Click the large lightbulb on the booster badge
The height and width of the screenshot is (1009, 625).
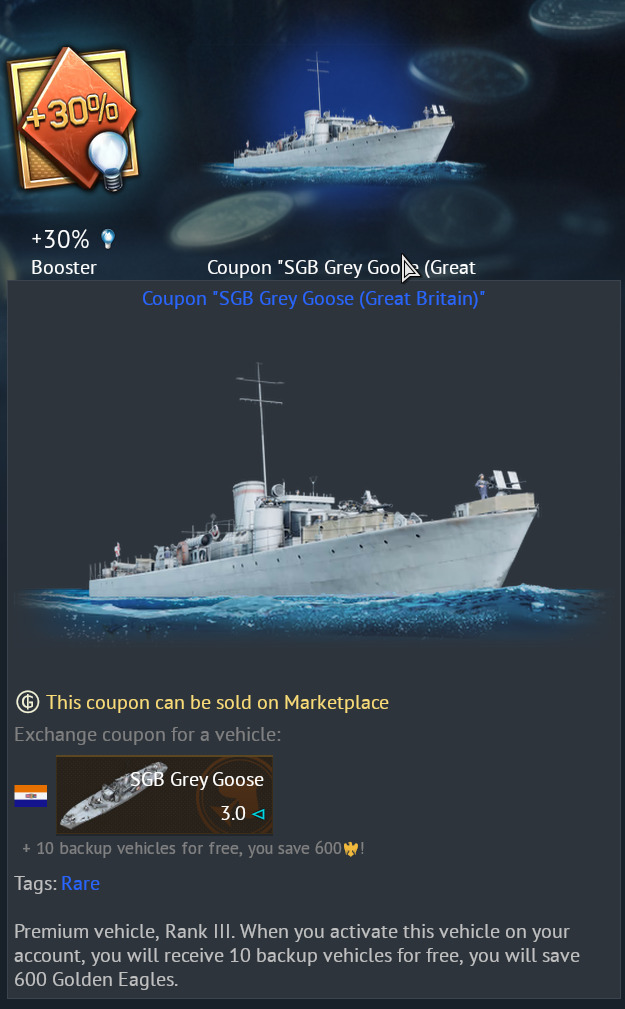[108, 158]
